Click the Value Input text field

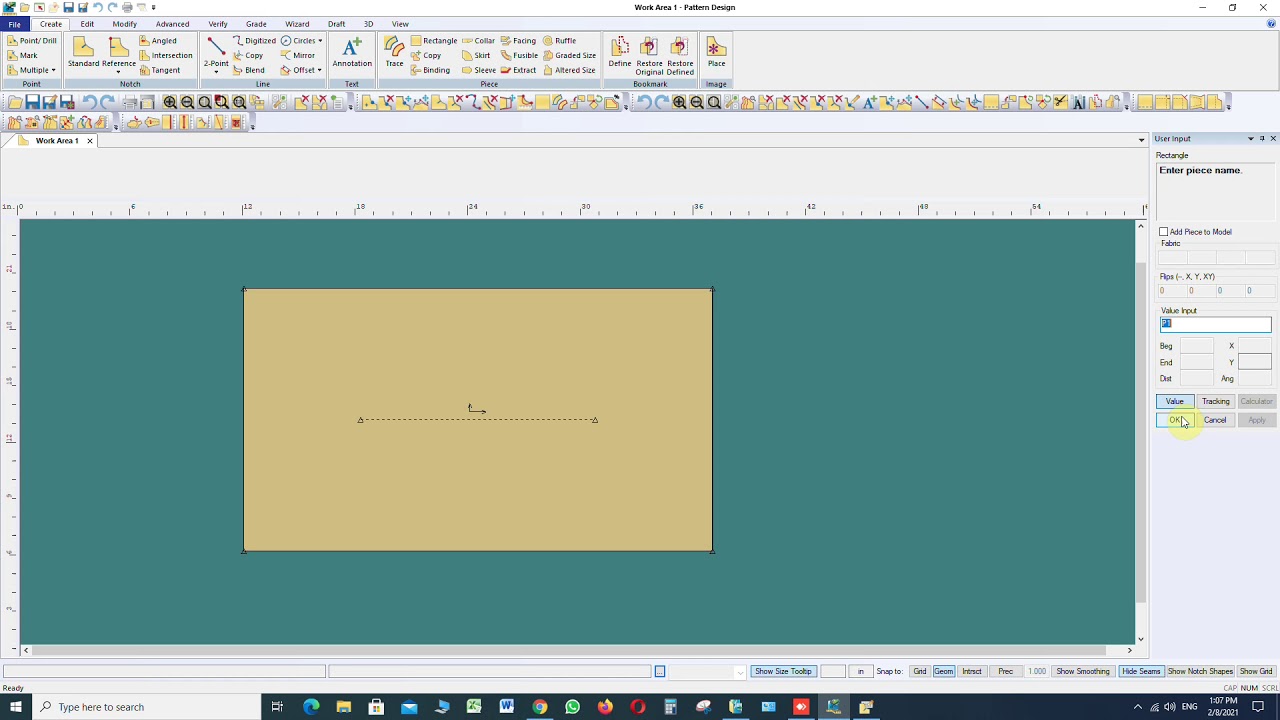point(1215,324)
